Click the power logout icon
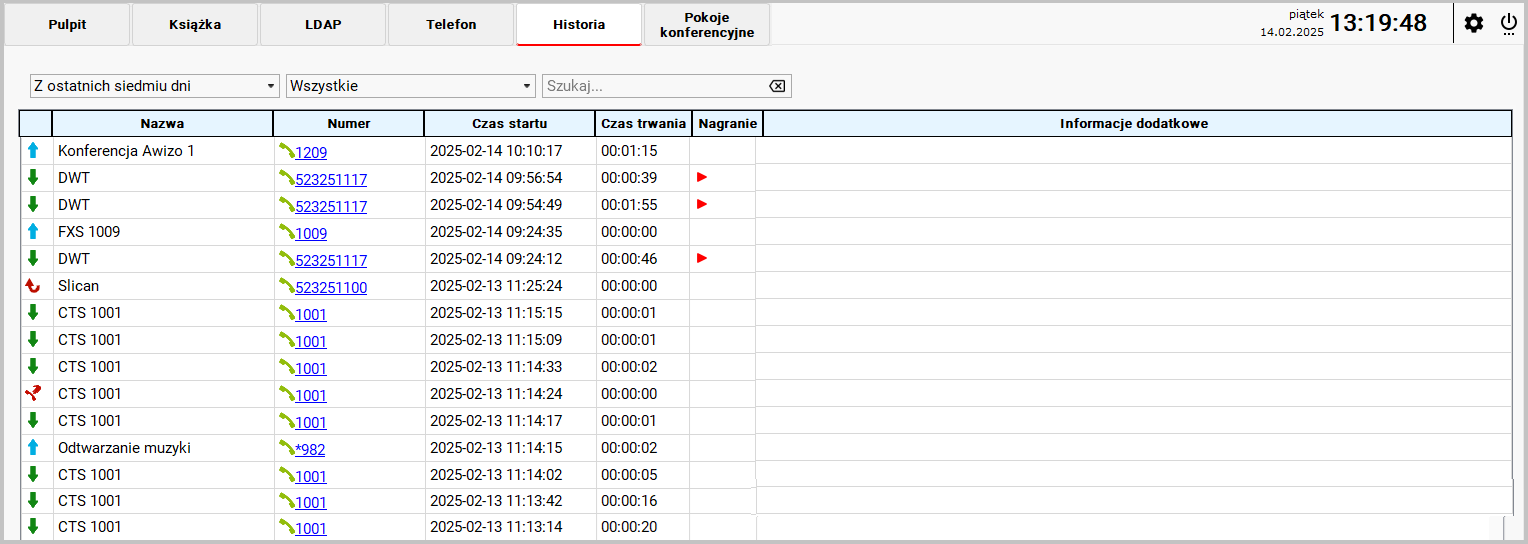Viewport: 1528px width, 544px height. tap(1509, 23)
